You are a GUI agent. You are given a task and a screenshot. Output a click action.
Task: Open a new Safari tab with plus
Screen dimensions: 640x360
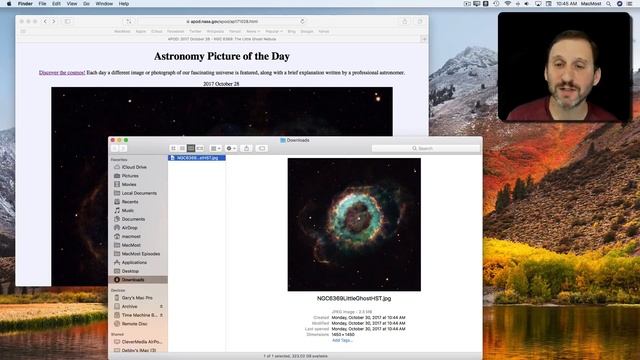pos(424,39)
